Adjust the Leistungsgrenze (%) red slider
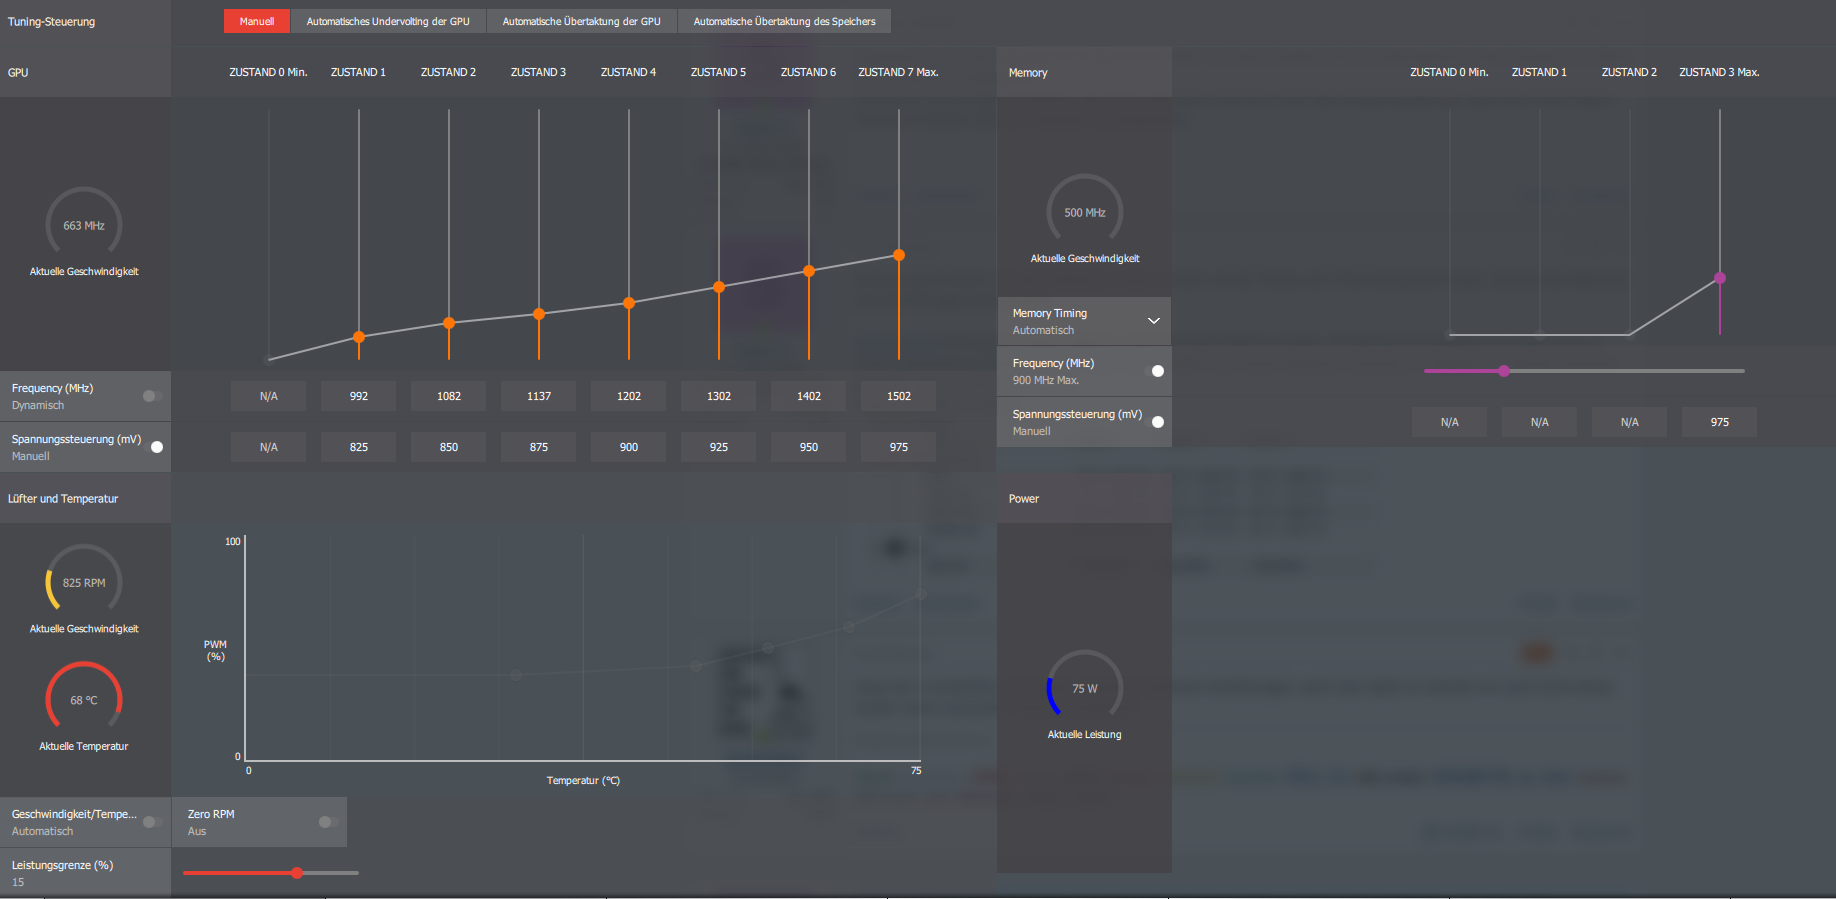This screenshot has width=1836, height=899. click(x=297, y=873)
